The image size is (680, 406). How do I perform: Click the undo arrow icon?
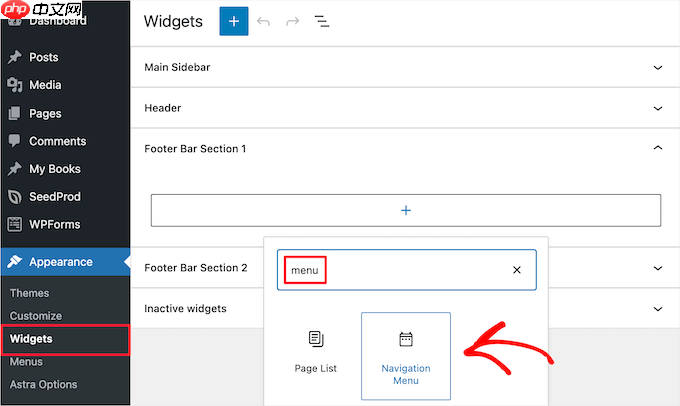coord(263,21)
